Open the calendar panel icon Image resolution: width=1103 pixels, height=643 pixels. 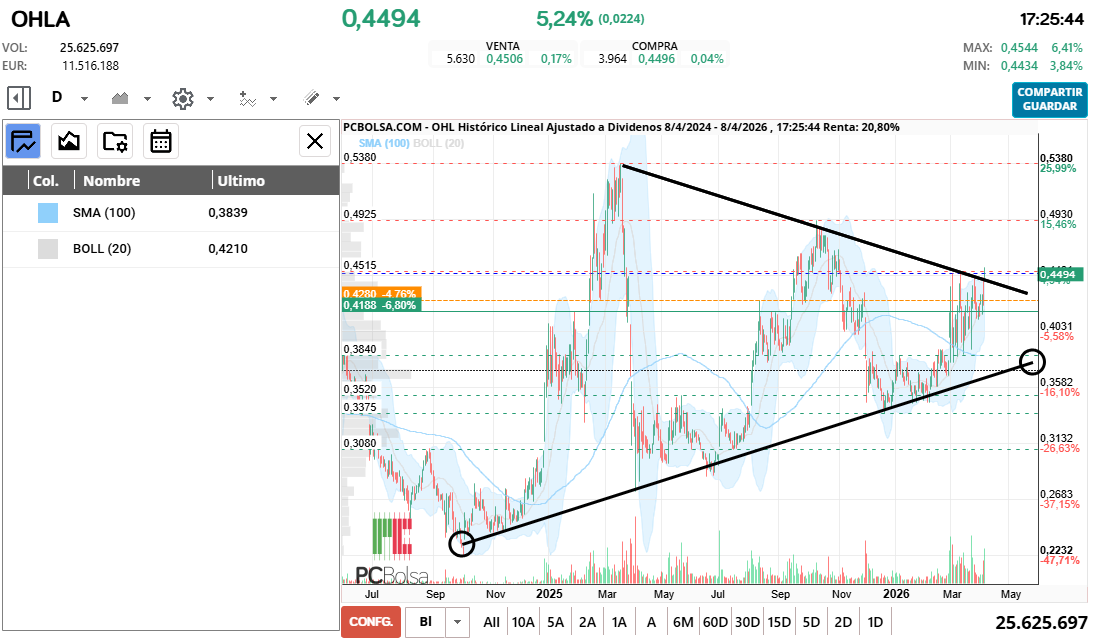(x=160, y=141)
